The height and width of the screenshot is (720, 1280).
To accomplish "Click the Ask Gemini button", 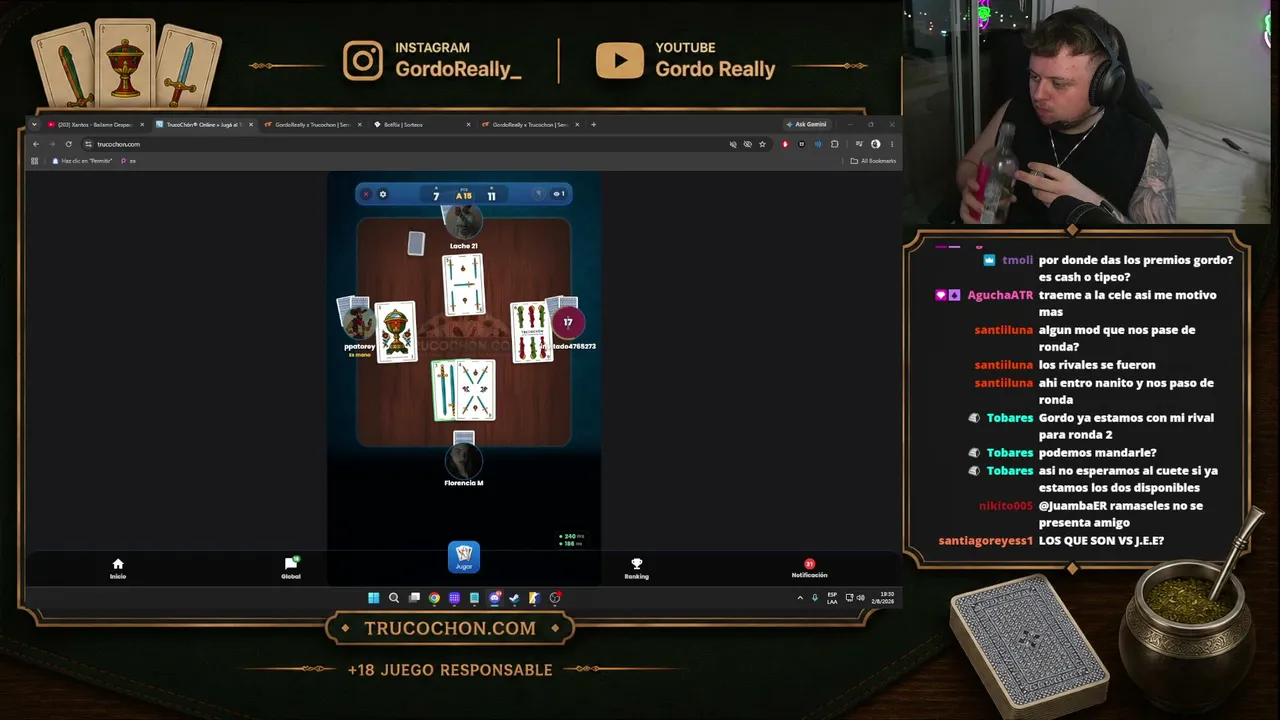I will click(807, 125).
